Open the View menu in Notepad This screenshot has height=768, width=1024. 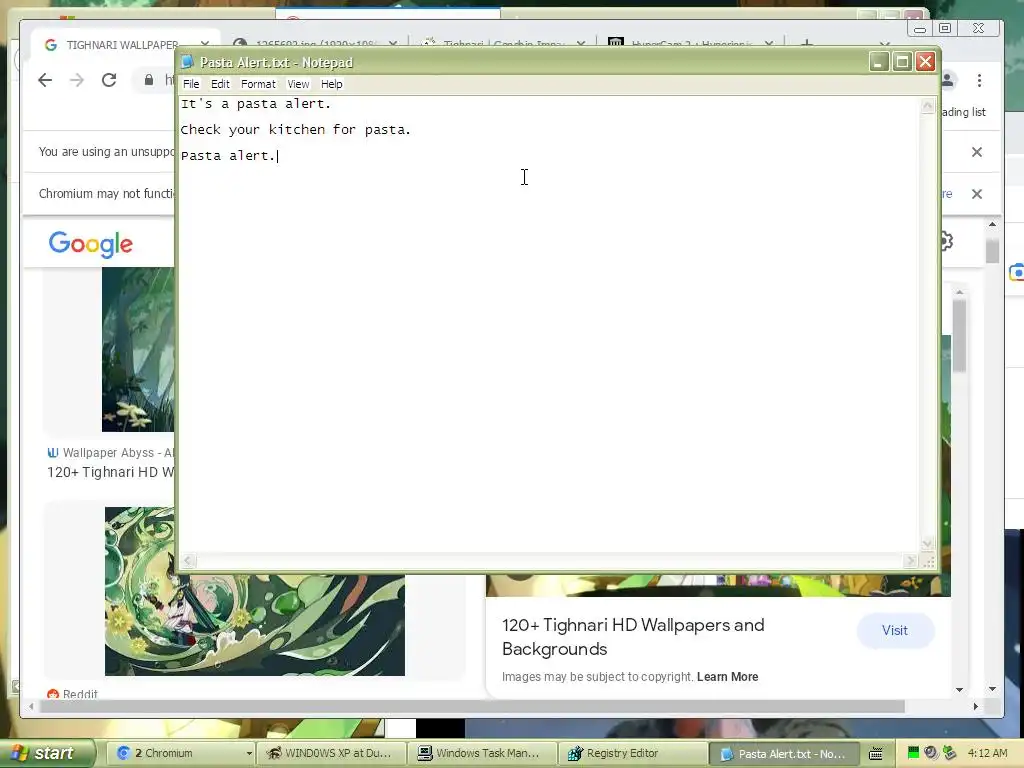point(298,84)
